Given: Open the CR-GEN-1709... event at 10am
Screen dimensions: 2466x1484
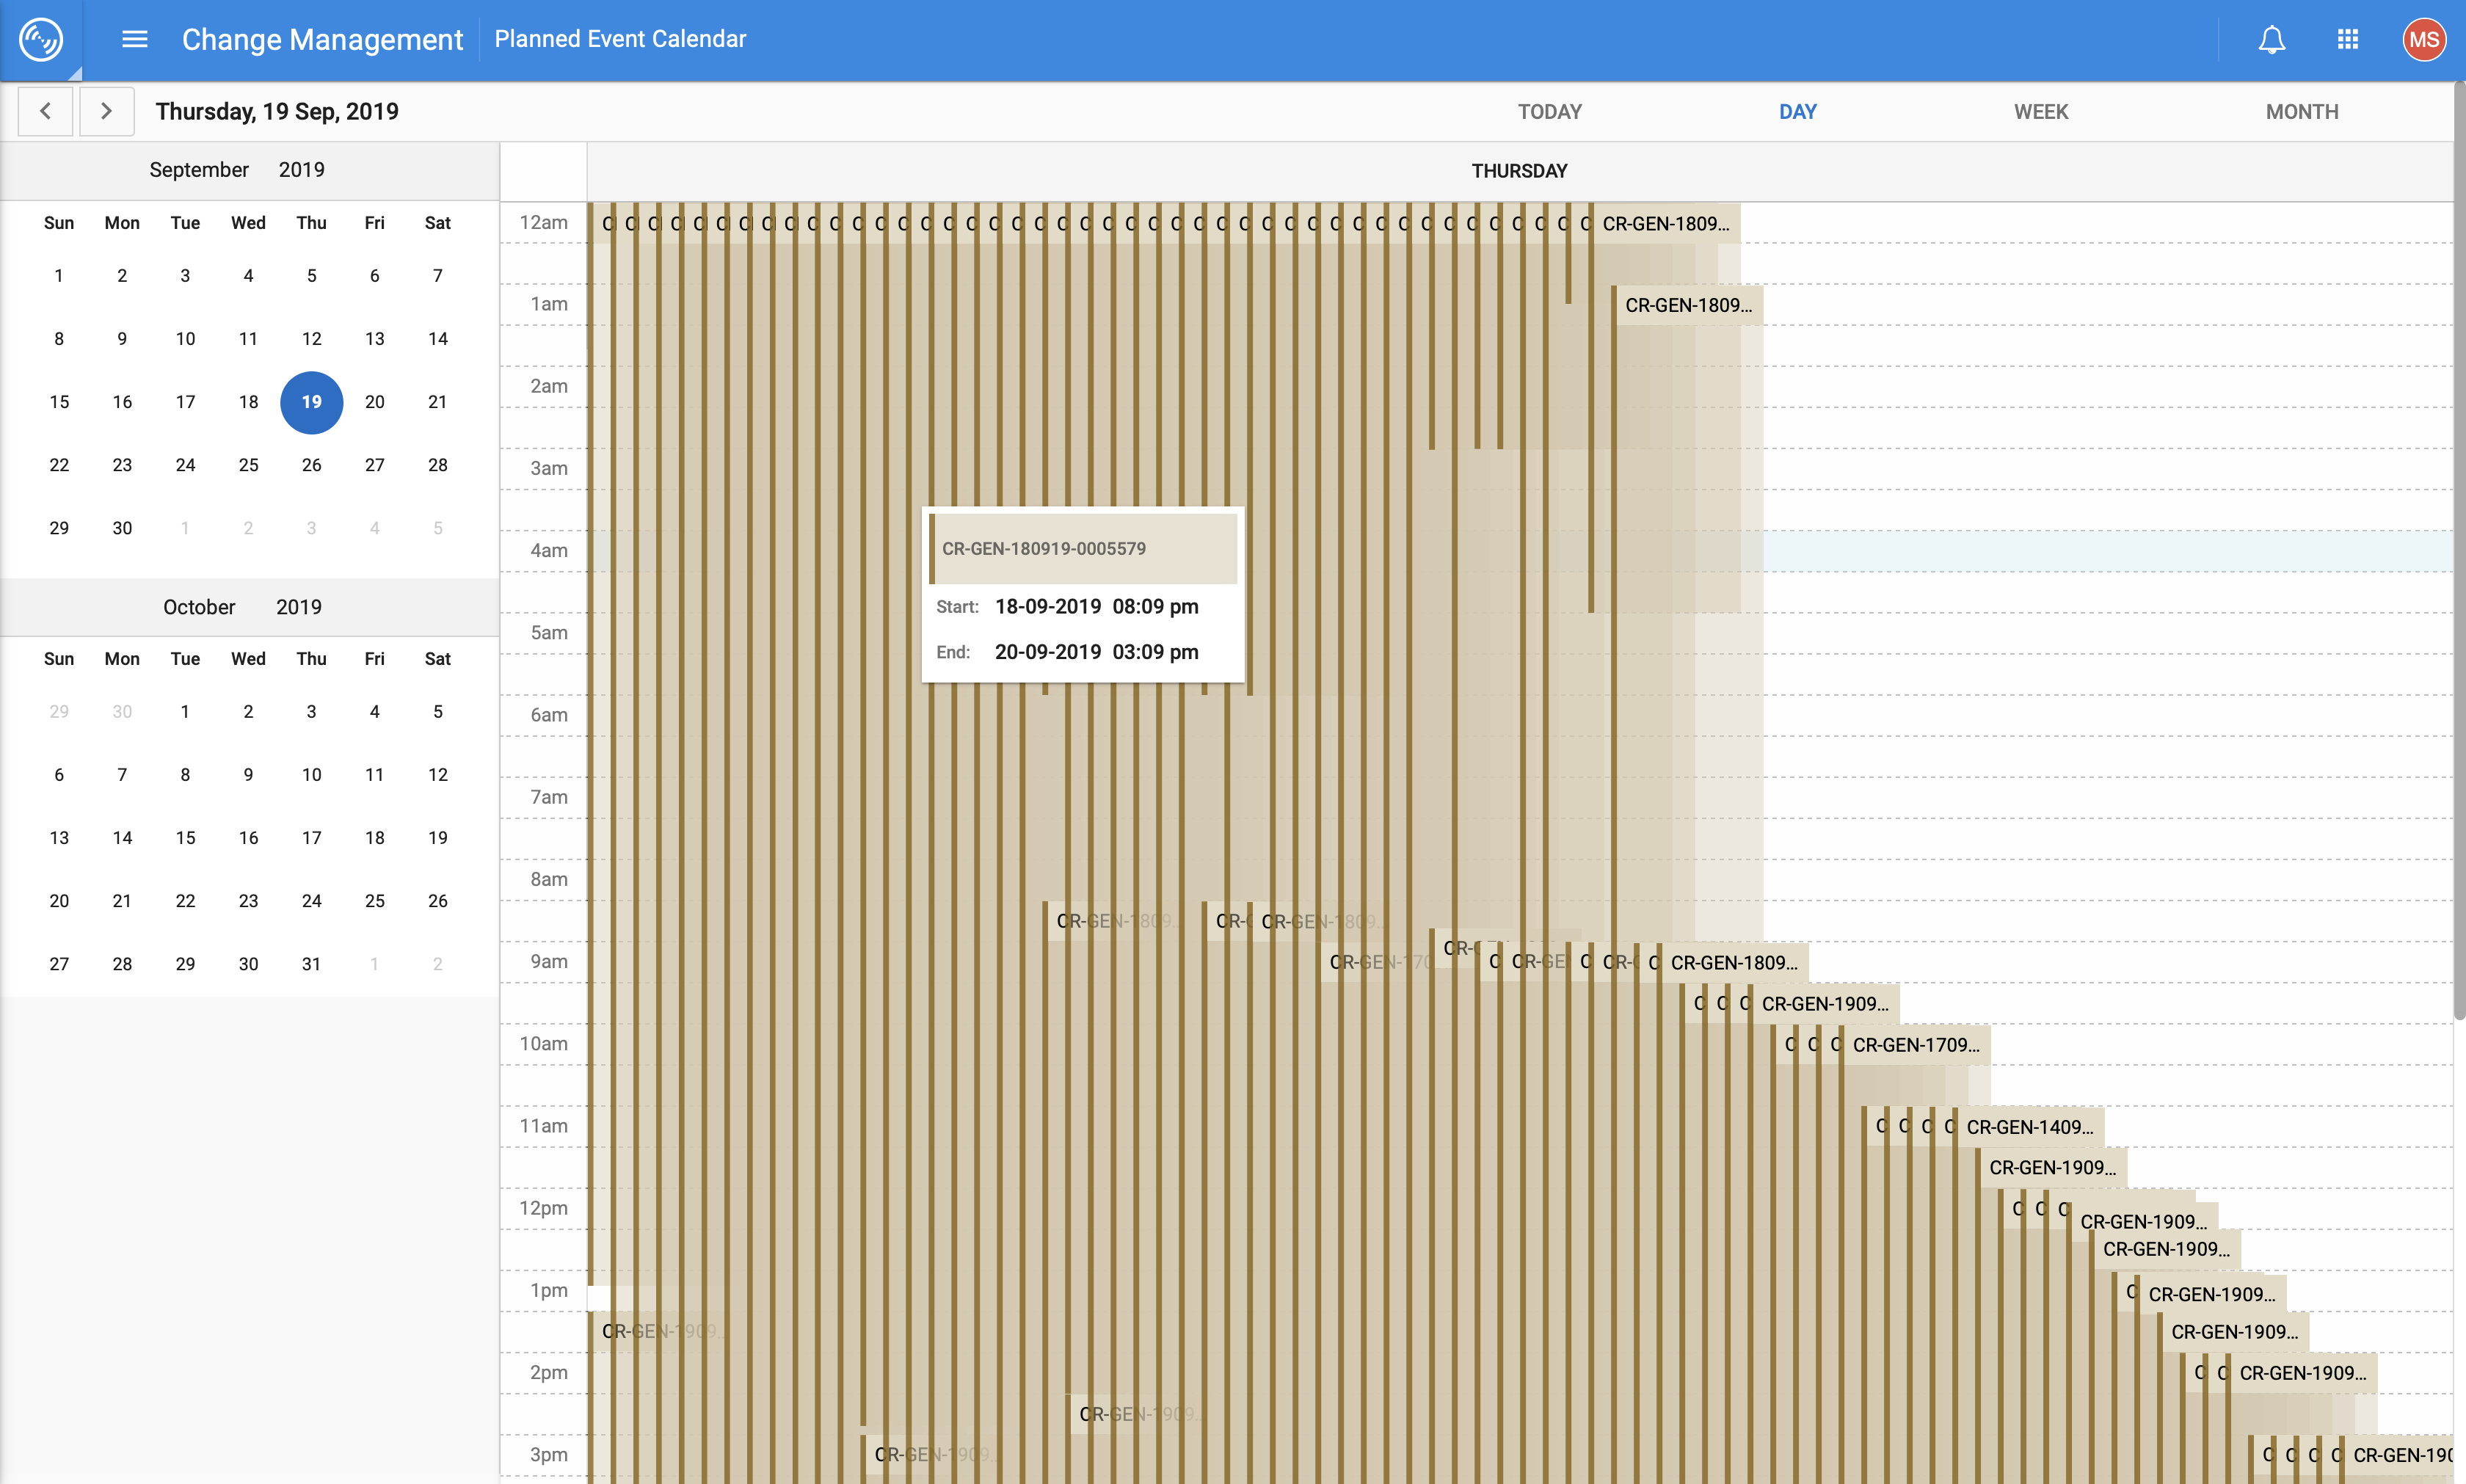Looking at the screenshot, I should [x=1916, y=1045].
